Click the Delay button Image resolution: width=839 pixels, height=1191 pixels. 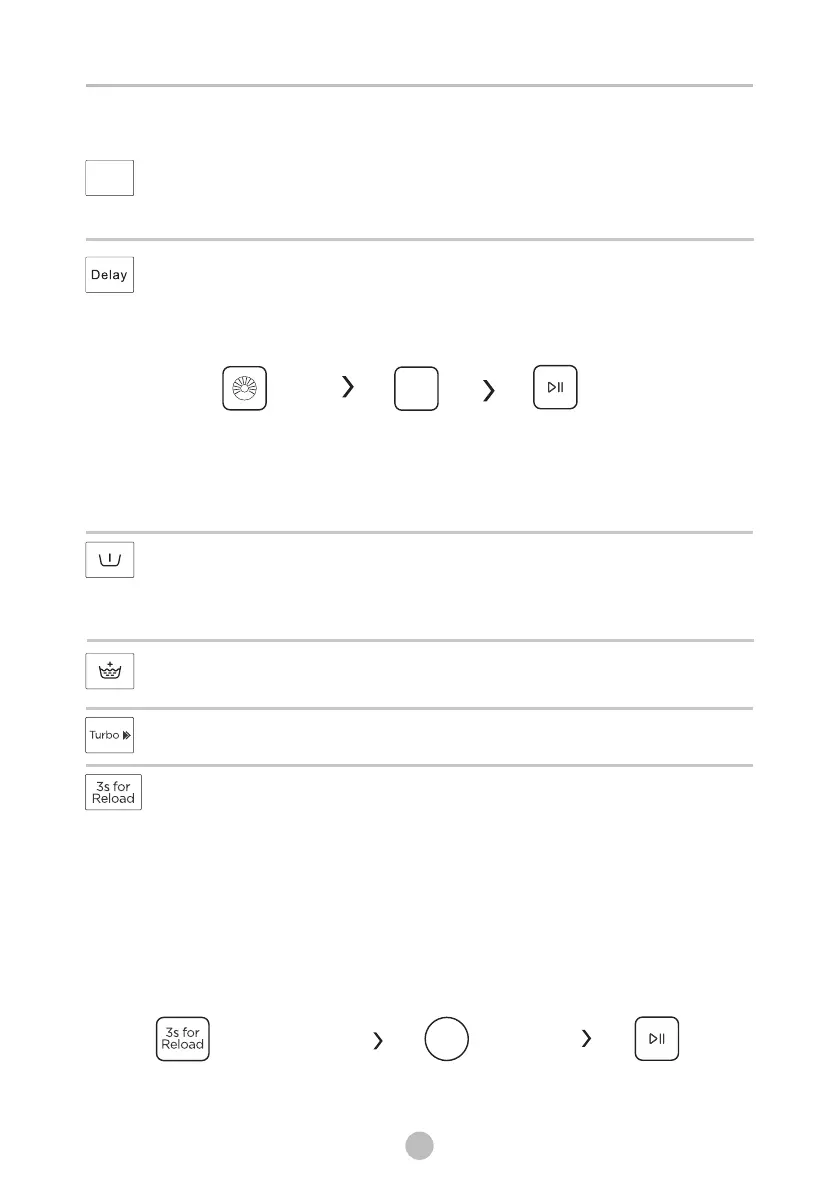pyautogui.click(x=109, y=275)
